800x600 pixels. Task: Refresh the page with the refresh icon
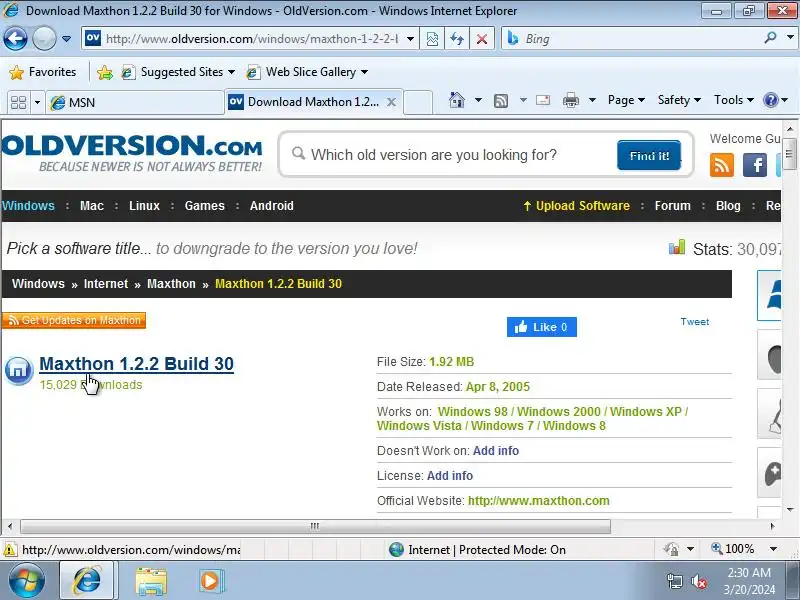[x=457, y=39]
